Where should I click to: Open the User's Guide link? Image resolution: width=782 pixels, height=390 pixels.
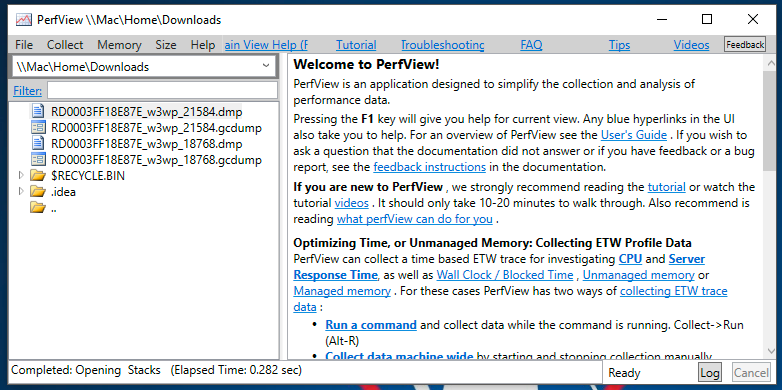pos(633,135)
